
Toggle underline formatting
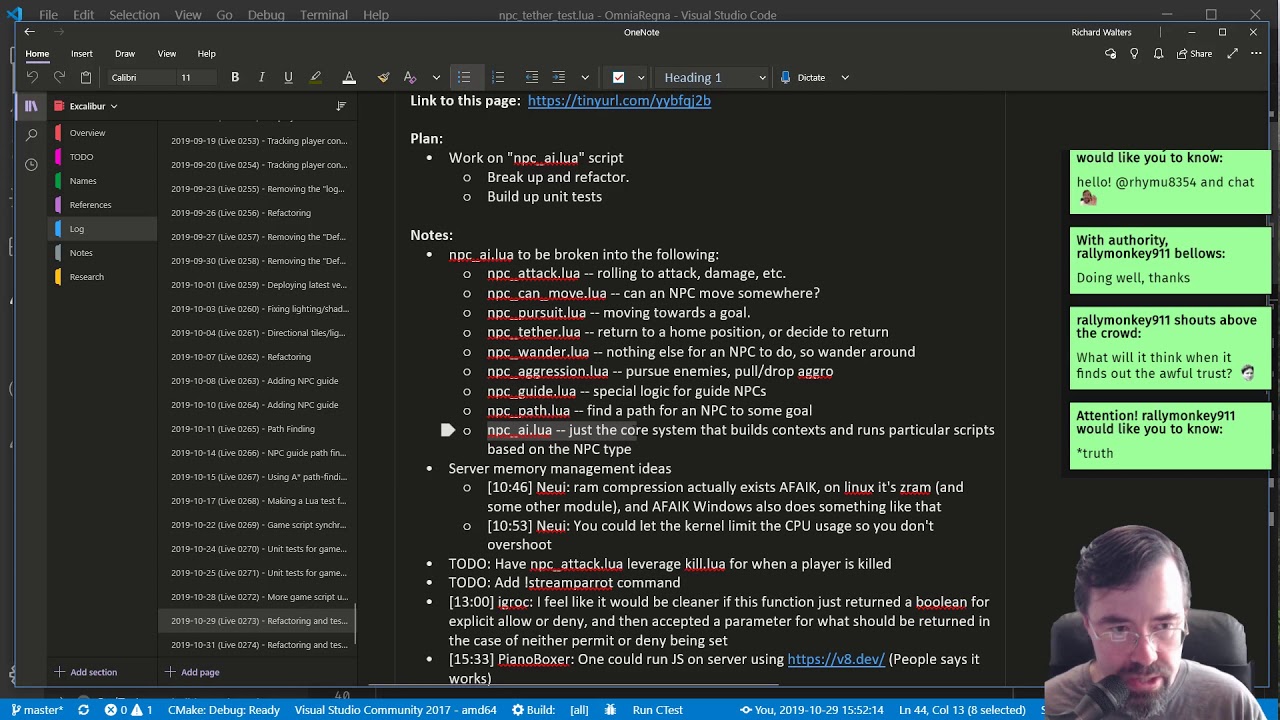[x=288, y=77]
